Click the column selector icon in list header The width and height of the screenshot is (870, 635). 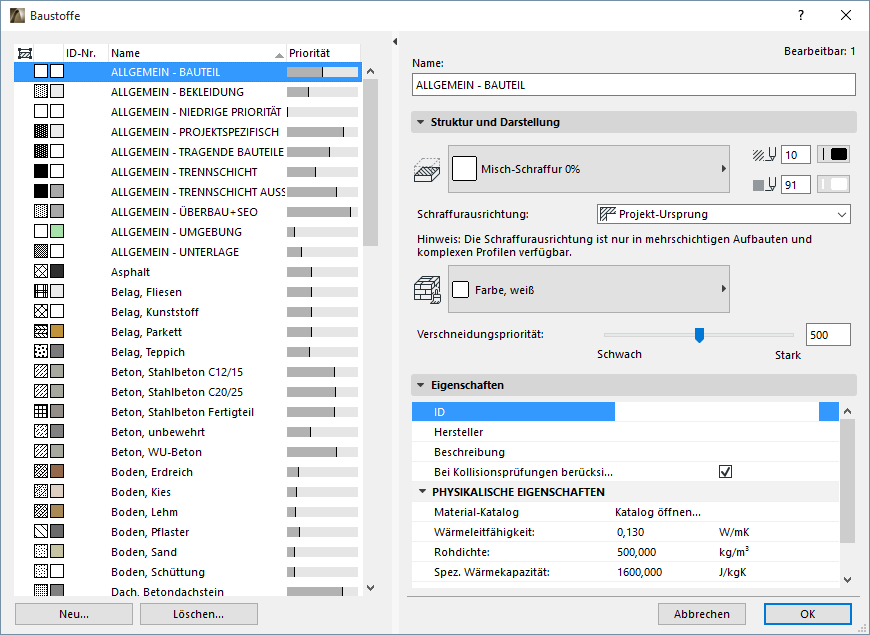point(24,53)
